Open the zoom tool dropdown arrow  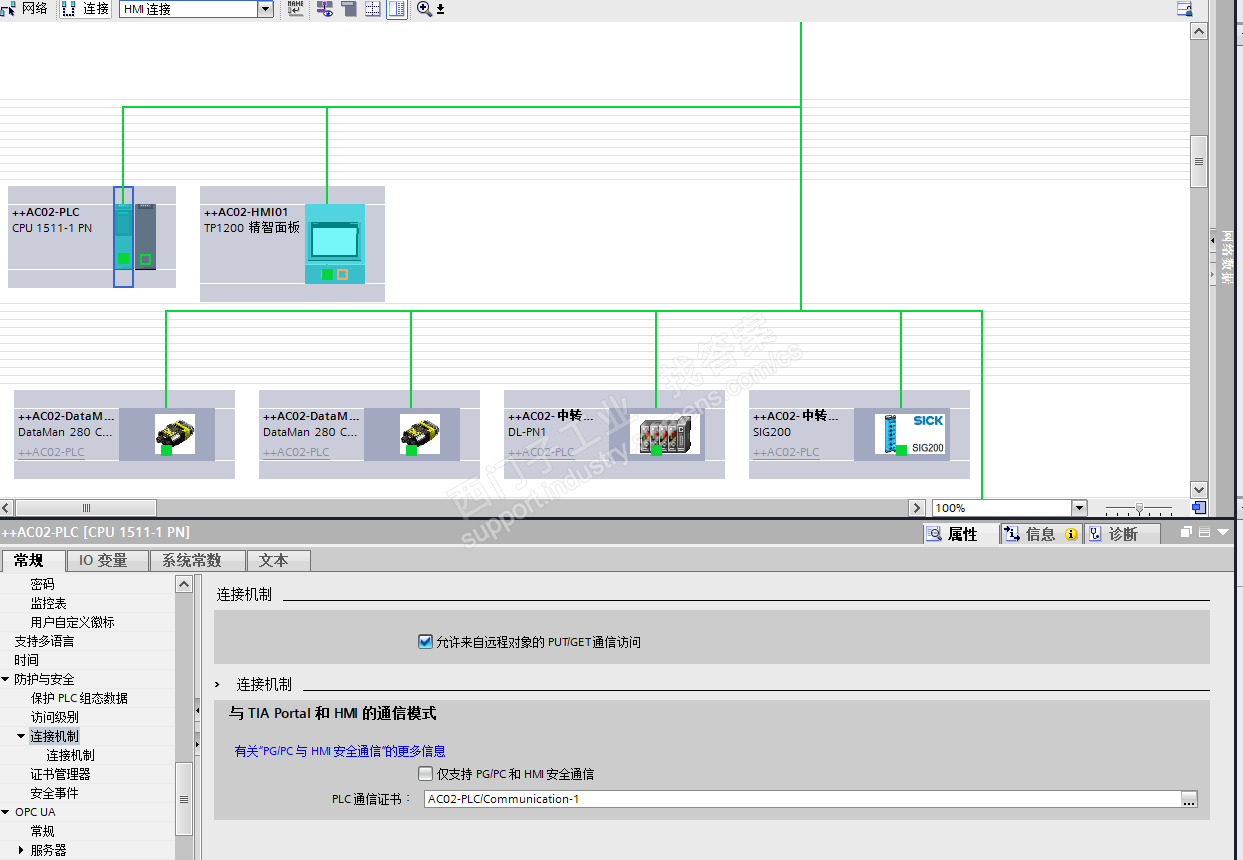tap(440, 9)
